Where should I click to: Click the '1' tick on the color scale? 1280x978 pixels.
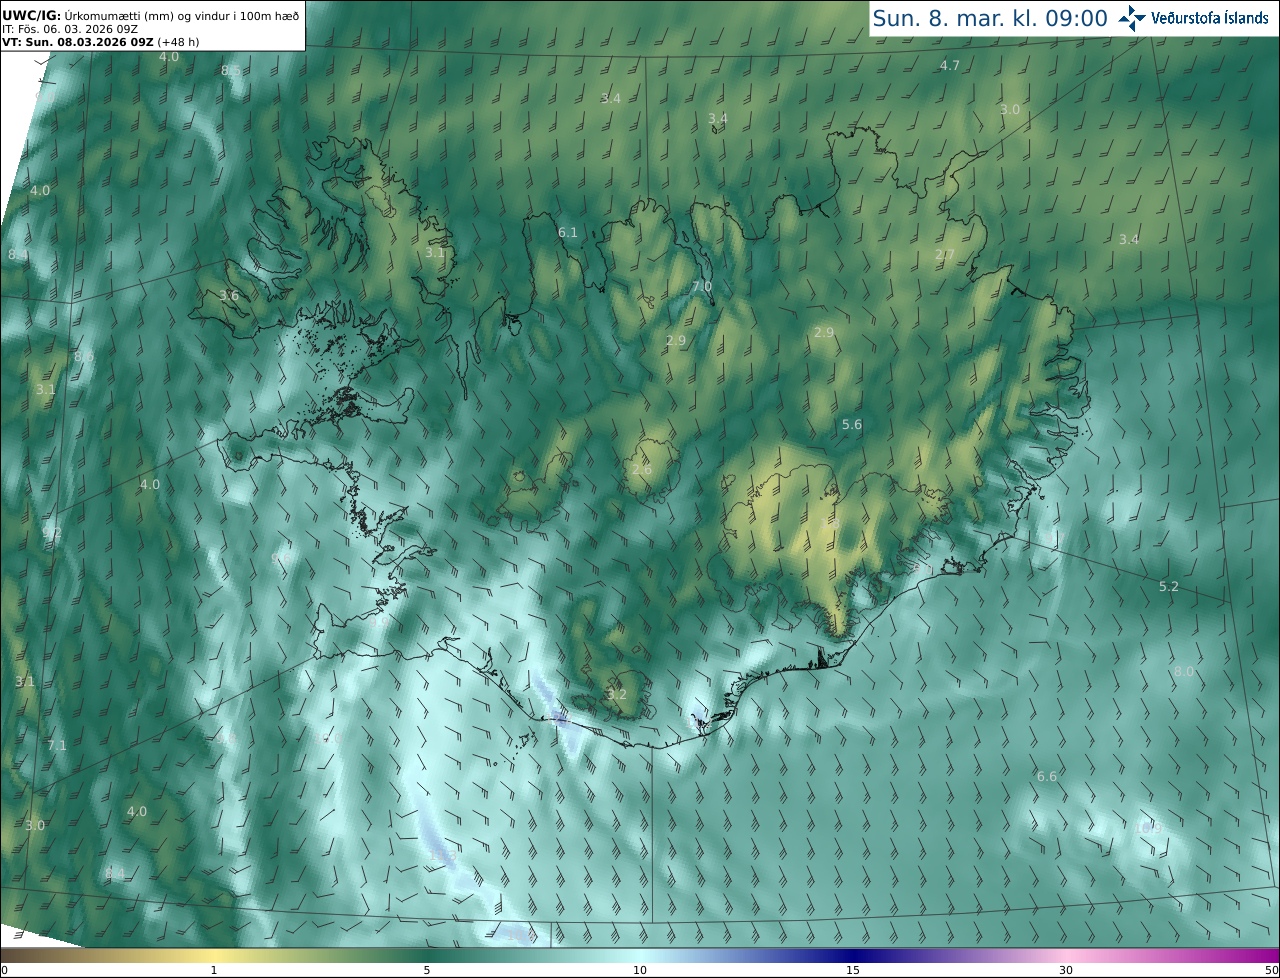point(214,970)
